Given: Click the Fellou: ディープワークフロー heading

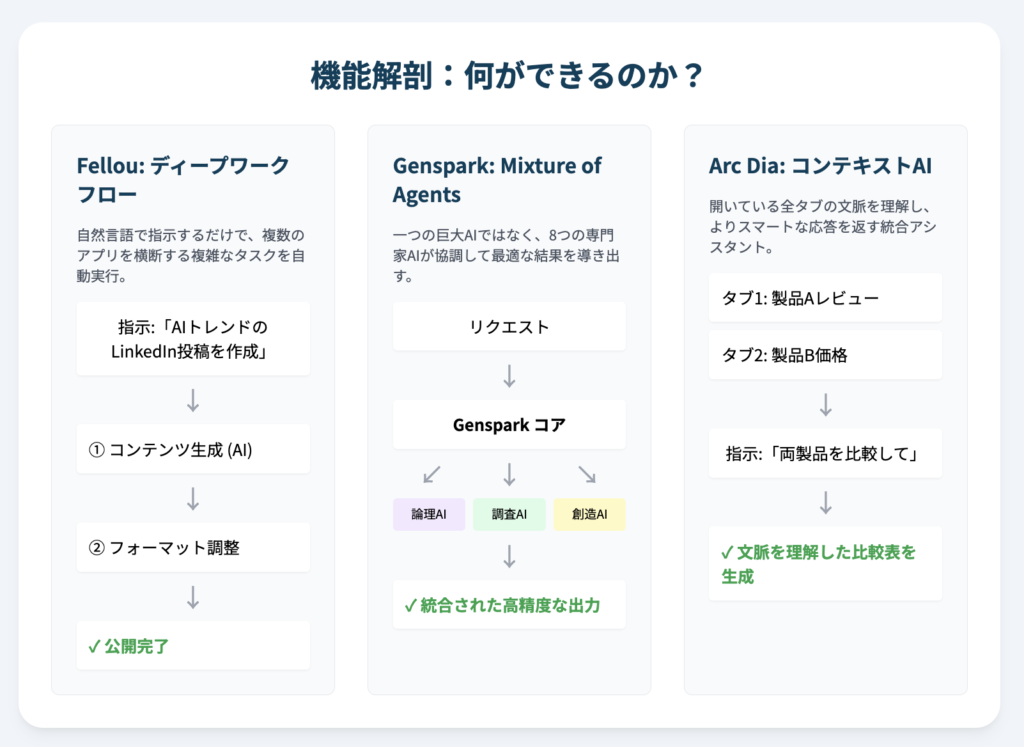Looking at the screenshot, I should point(183,180).
